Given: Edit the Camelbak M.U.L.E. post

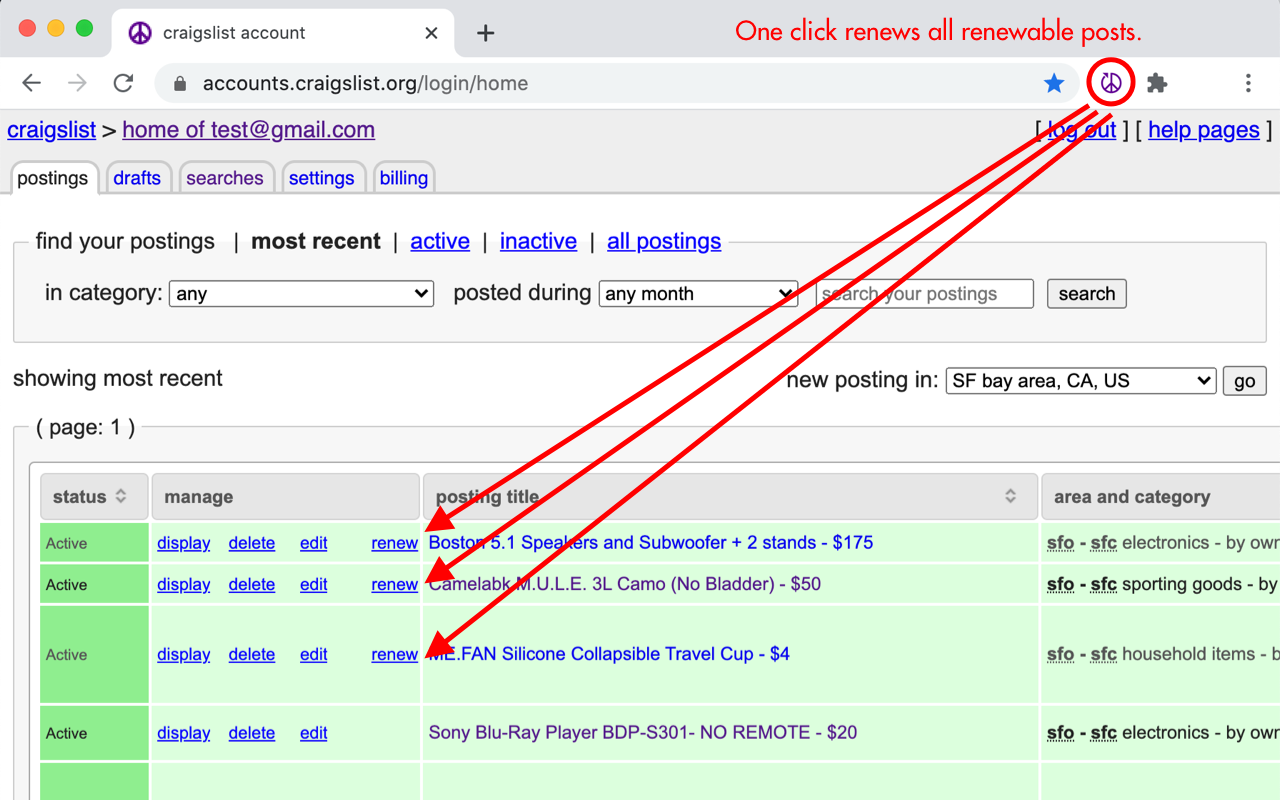Looking at the screenshot, I should (x=314, y=584).
